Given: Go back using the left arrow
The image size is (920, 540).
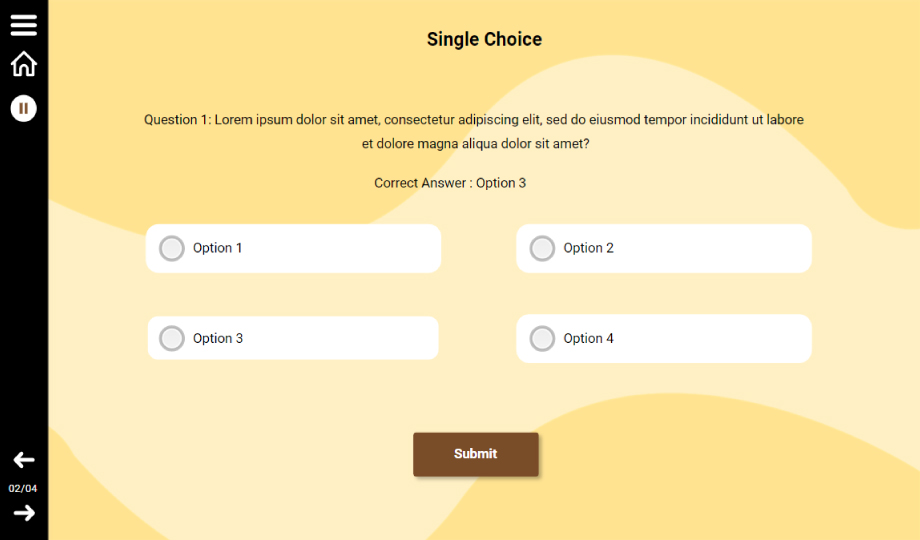Looking at the screenshot, I should tap(24, 460).
